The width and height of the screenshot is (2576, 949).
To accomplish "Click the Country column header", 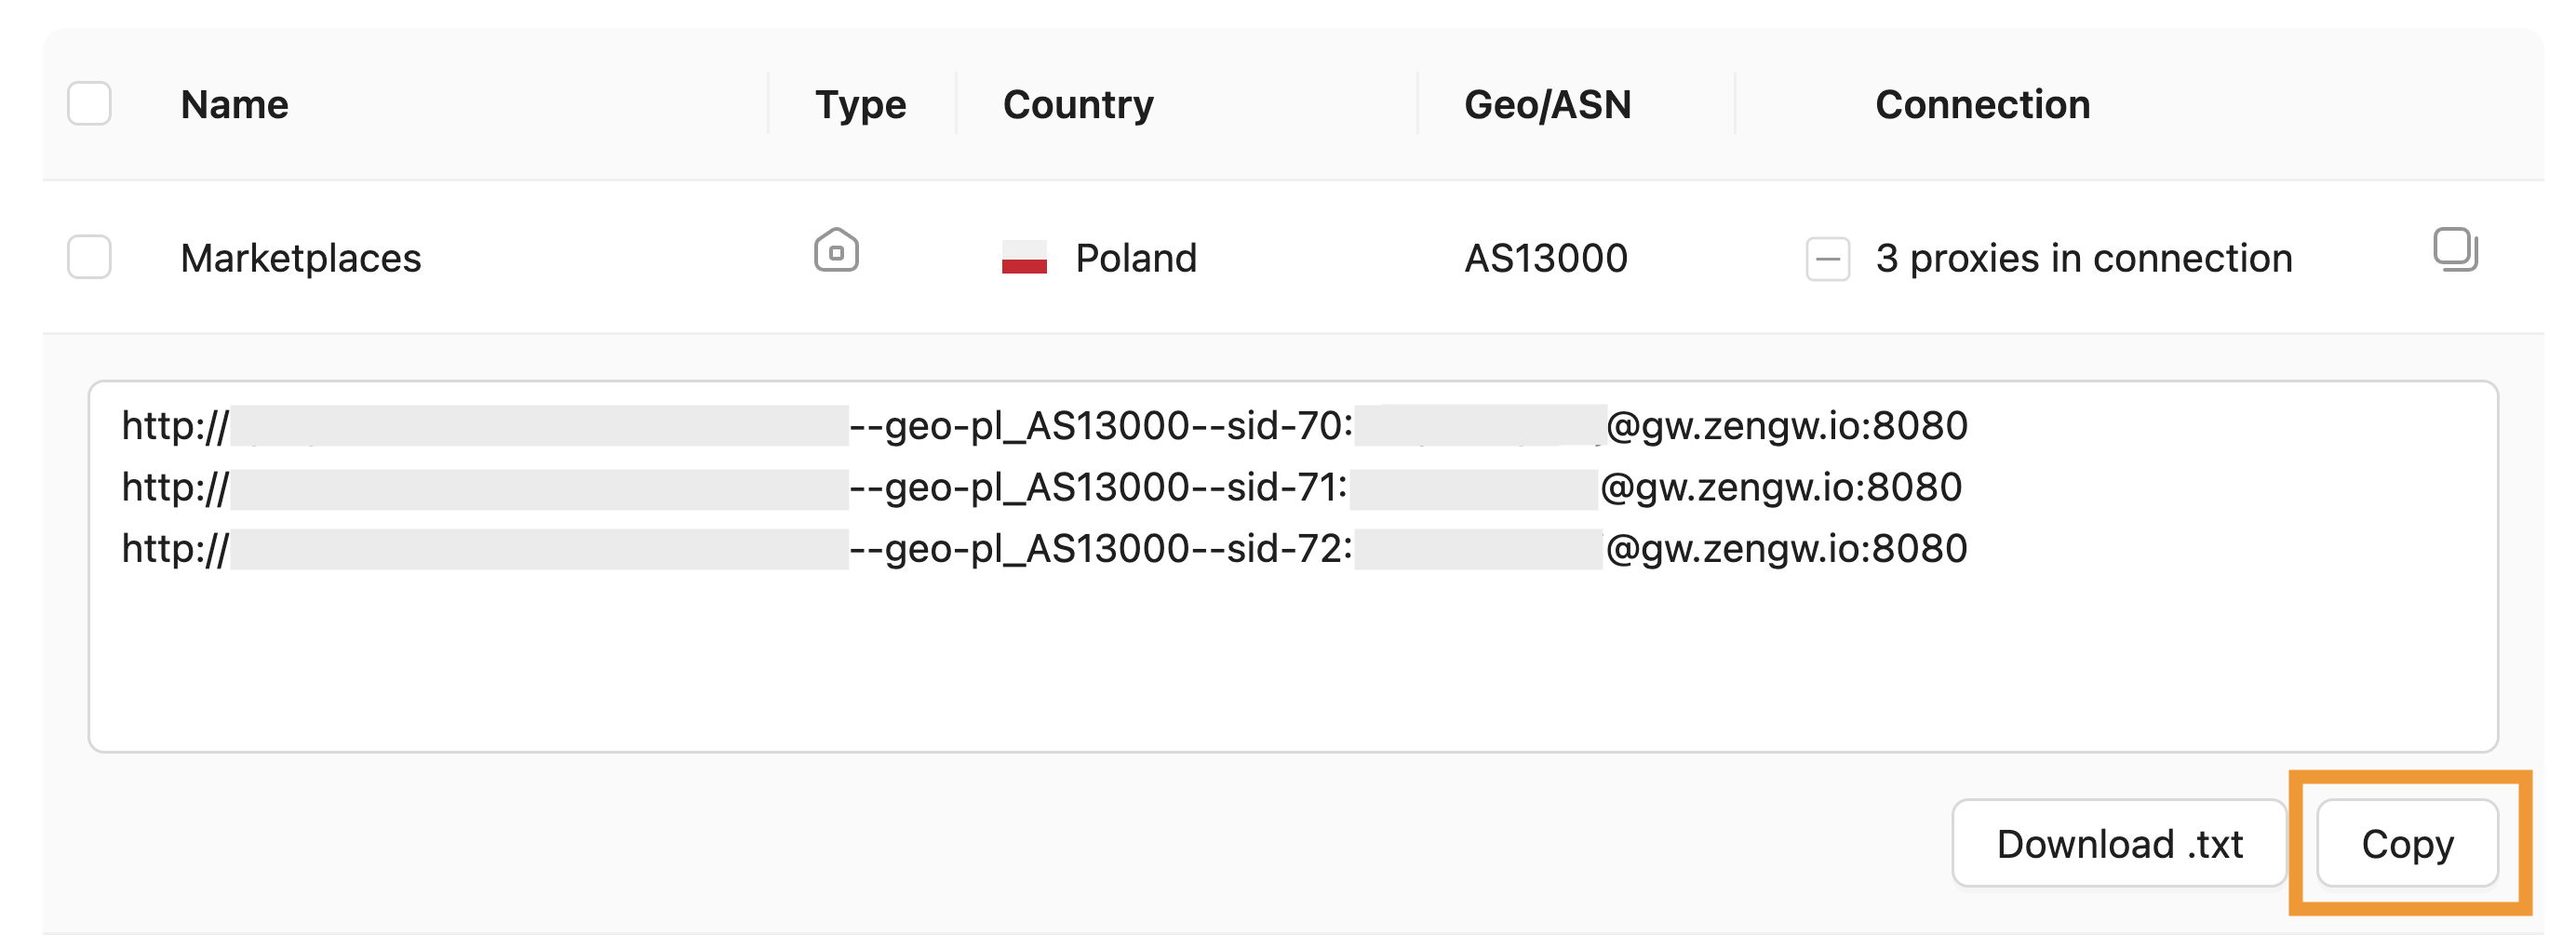I will (1078, 105).
